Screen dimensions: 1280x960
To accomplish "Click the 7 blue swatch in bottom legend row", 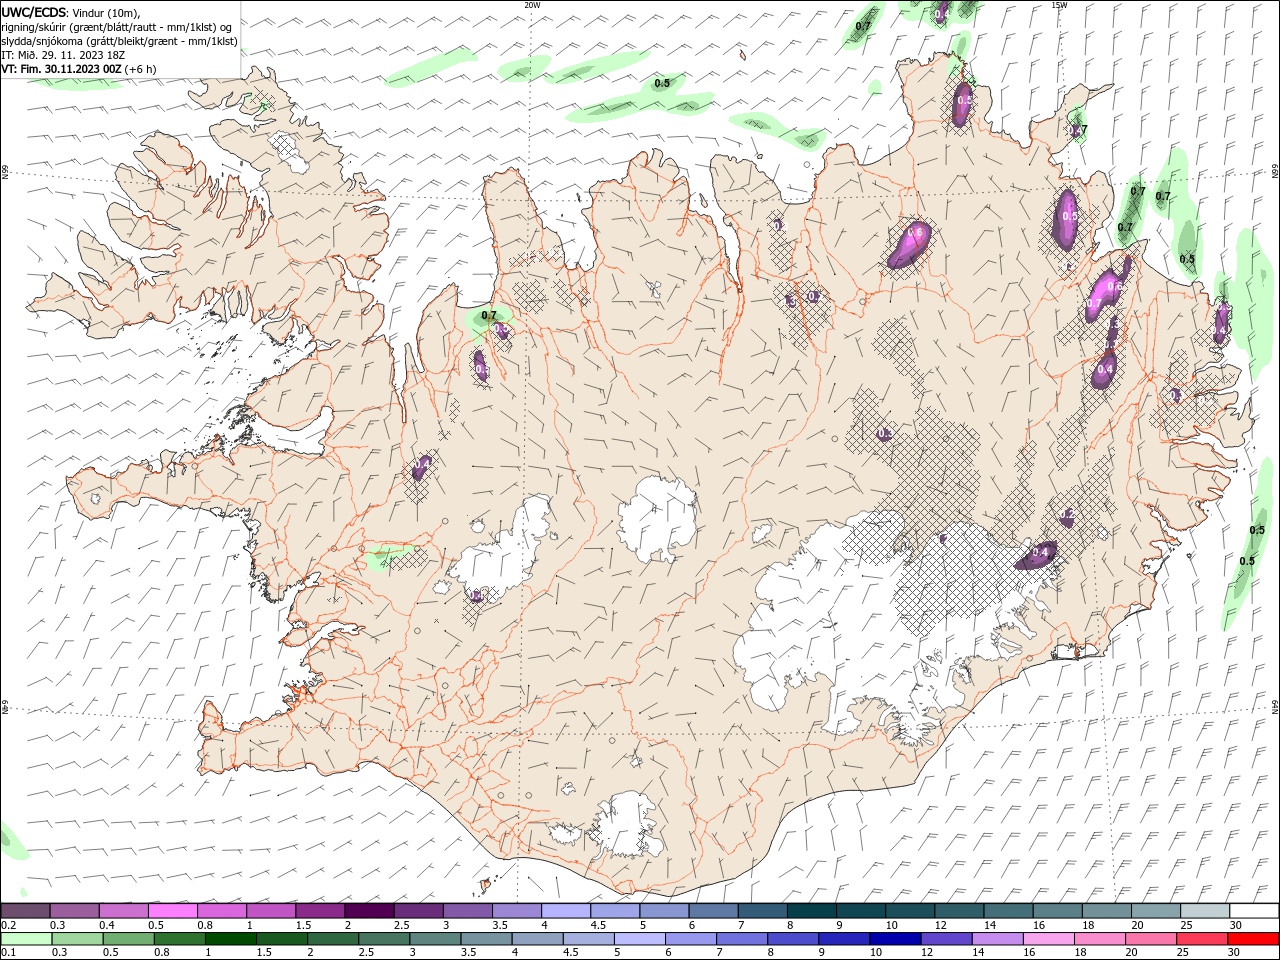I will click(x=741, y=939).
